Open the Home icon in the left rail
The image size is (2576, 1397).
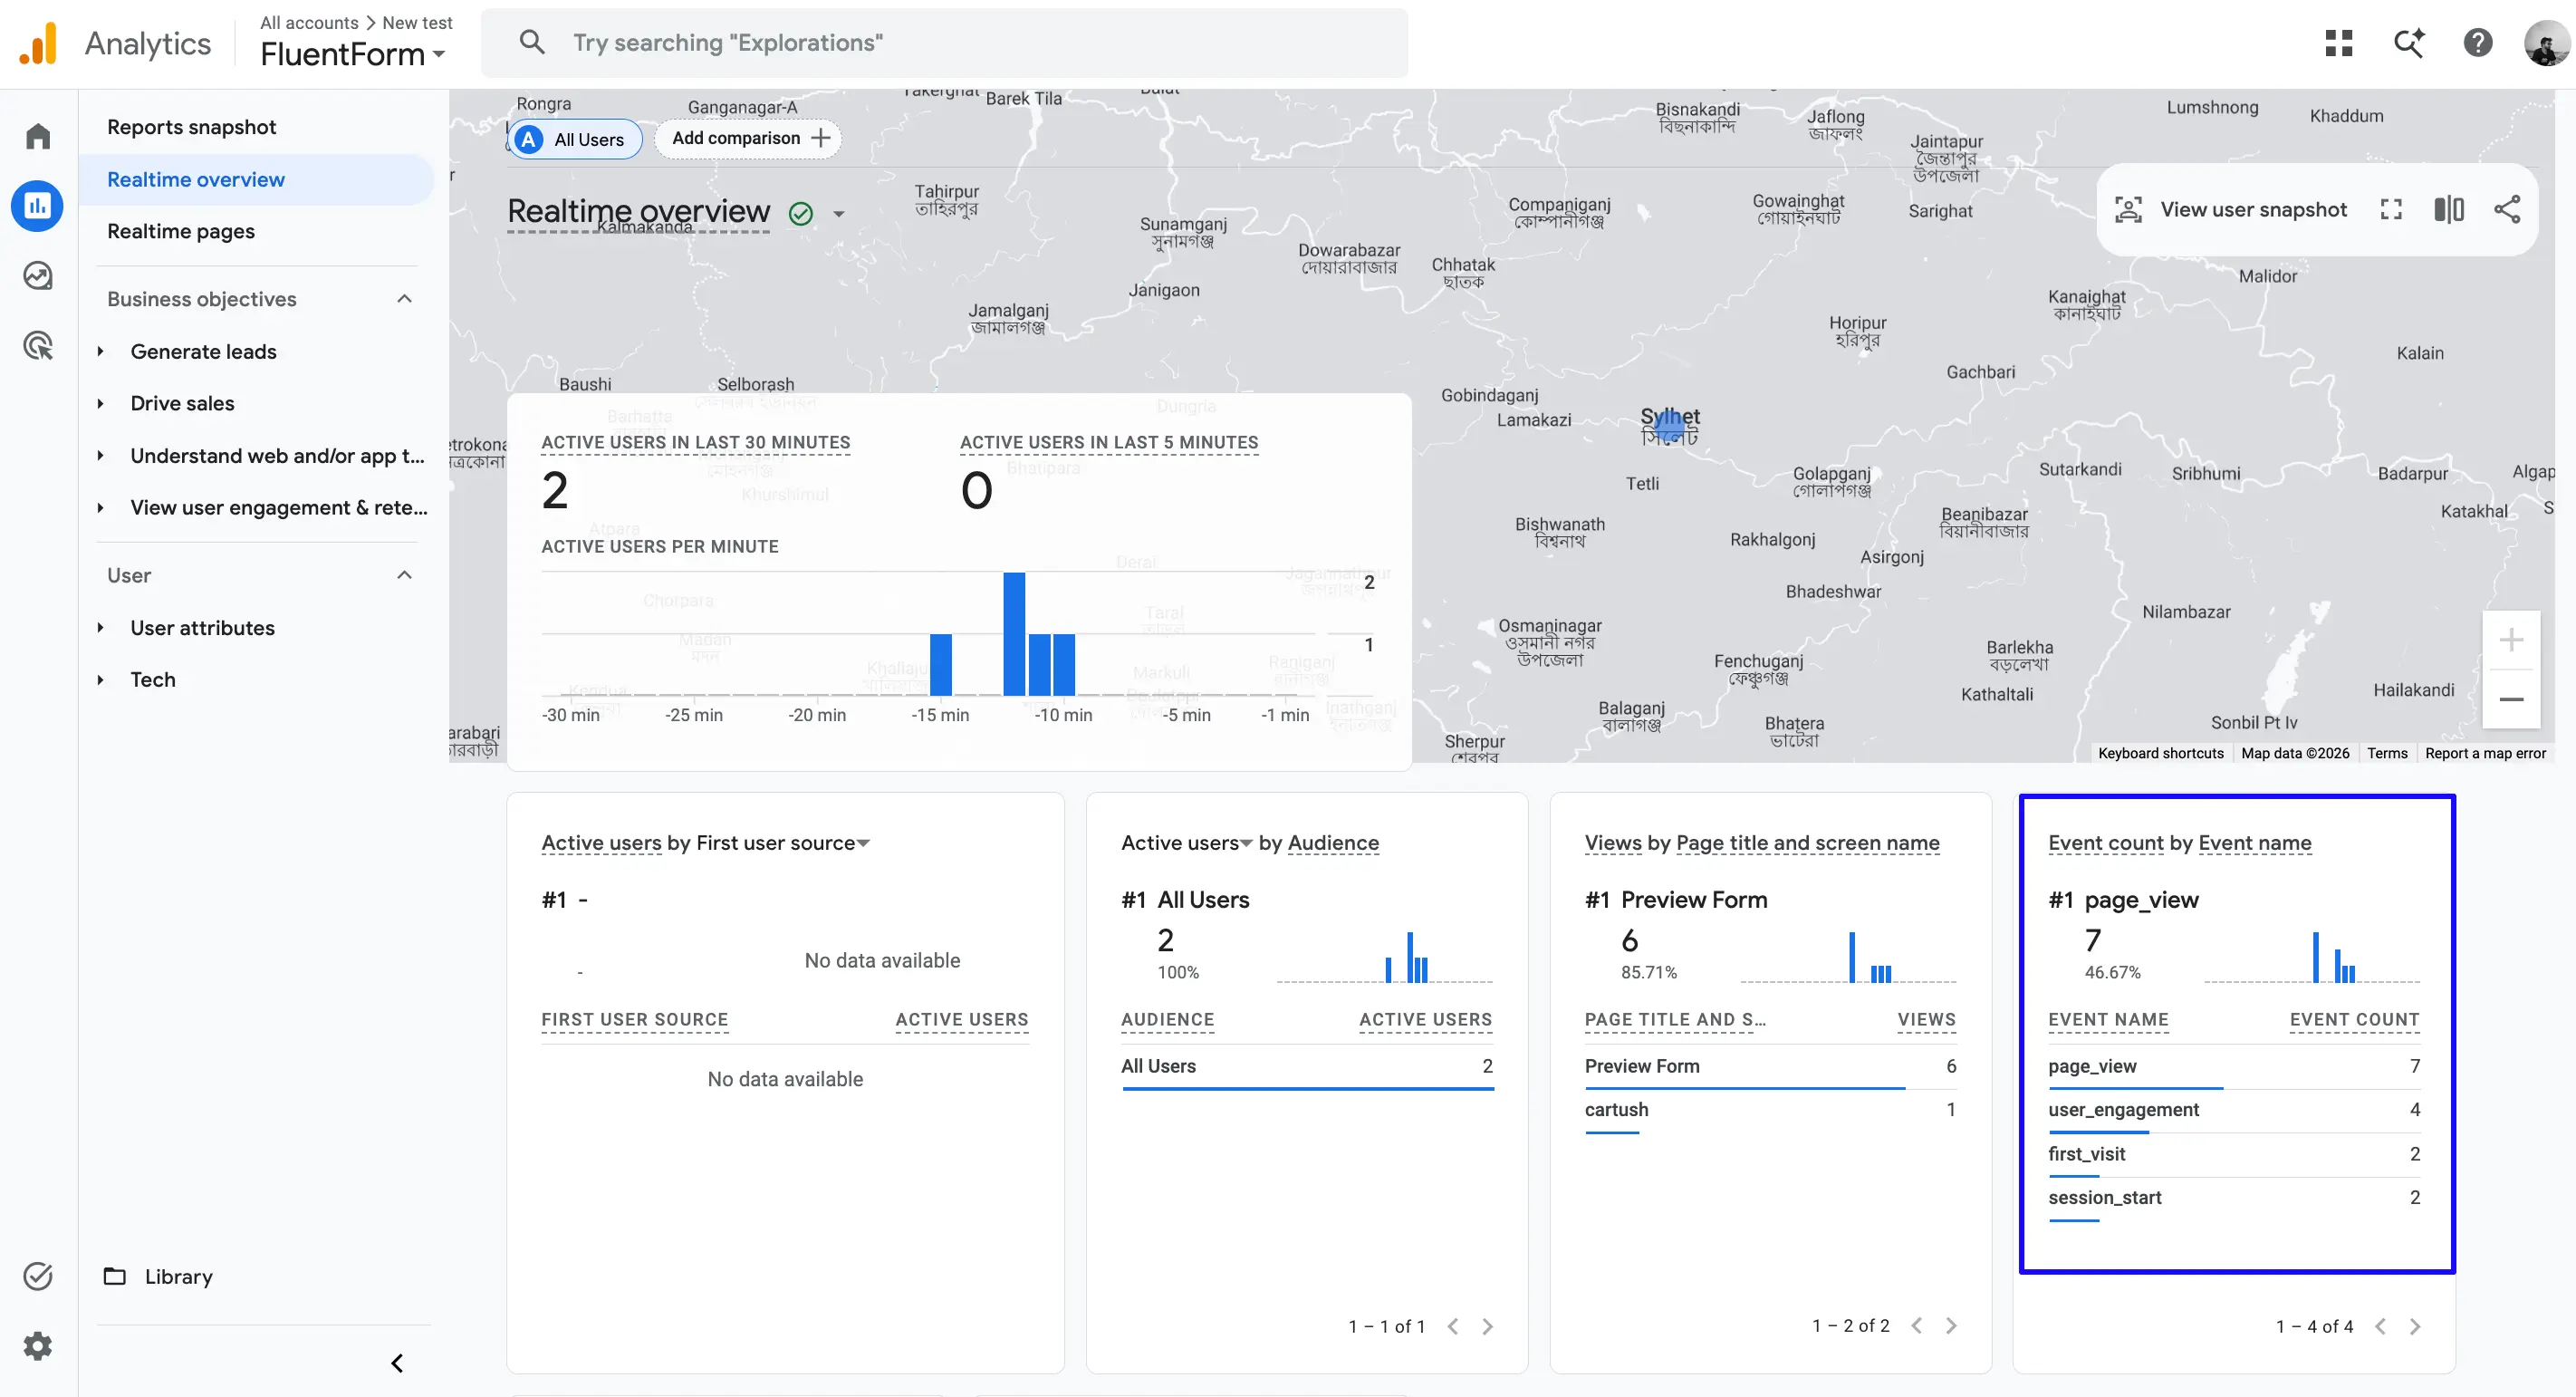click(x=38, y=136)
